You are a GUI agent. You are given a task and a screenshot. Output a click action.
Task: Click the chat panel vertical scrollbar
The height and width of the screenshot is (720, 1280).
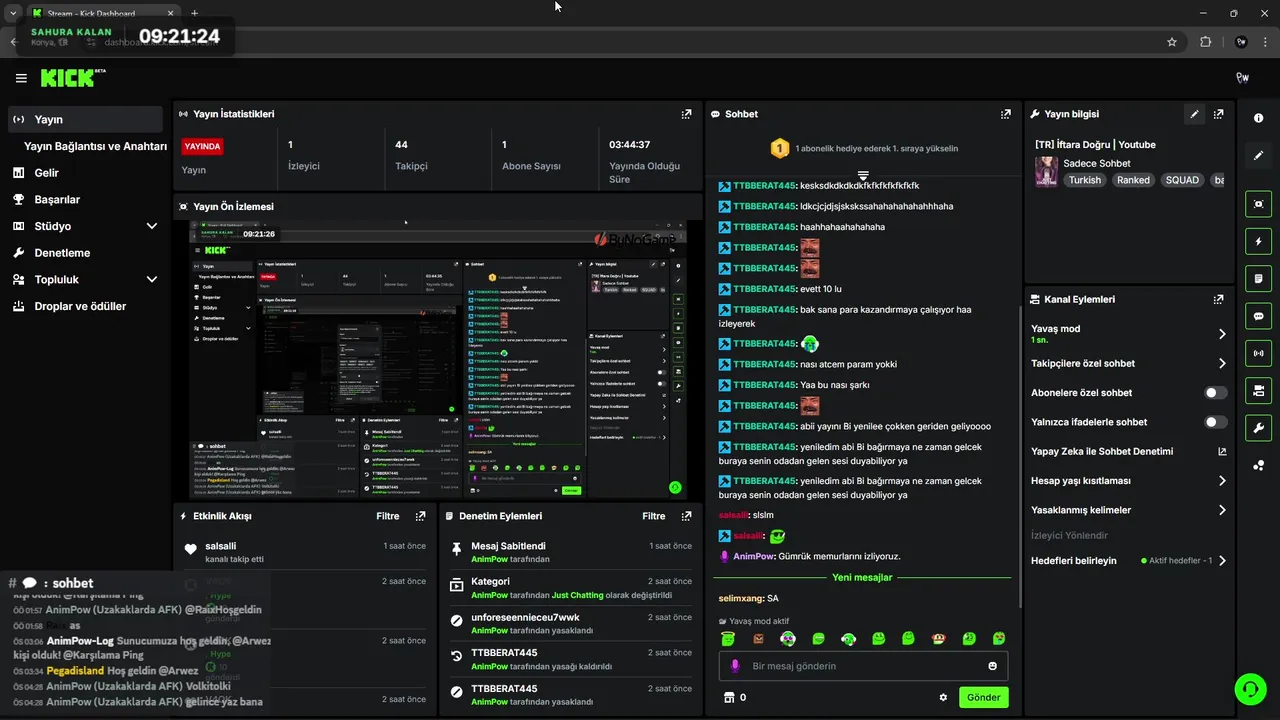[1019, 455]
